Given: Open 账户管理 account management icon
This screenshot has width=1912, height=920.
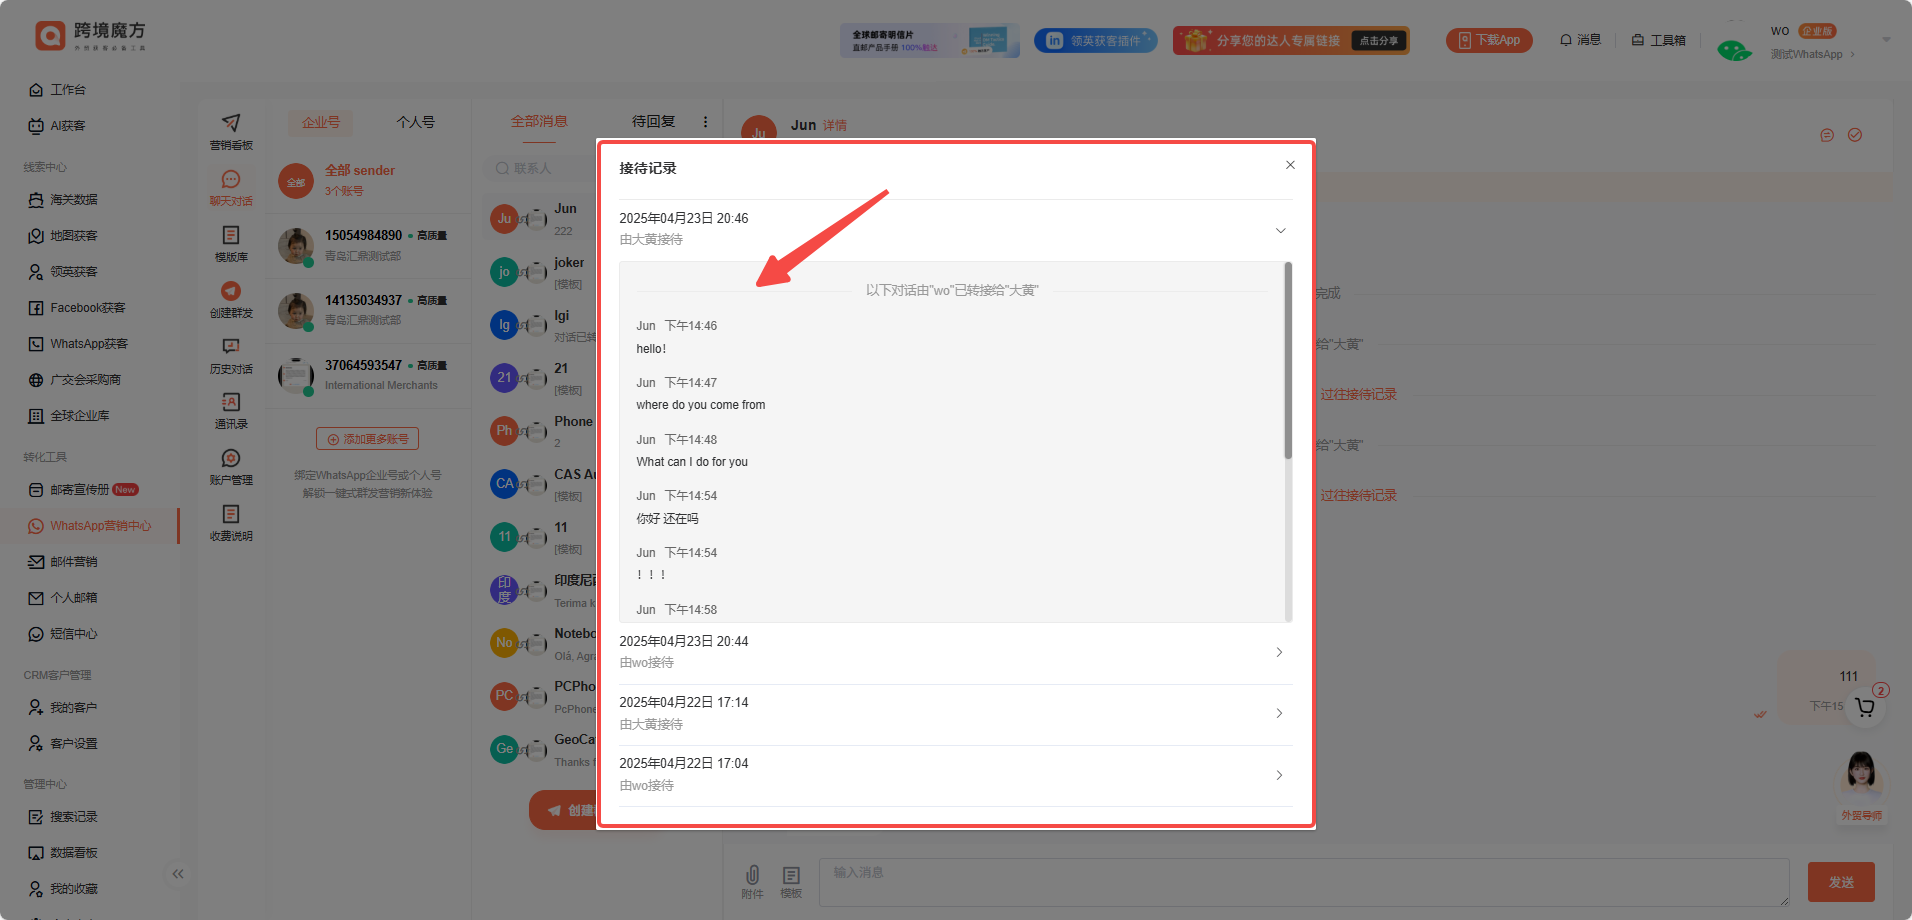Looking at the screenshot, I should tap(231, 459).
